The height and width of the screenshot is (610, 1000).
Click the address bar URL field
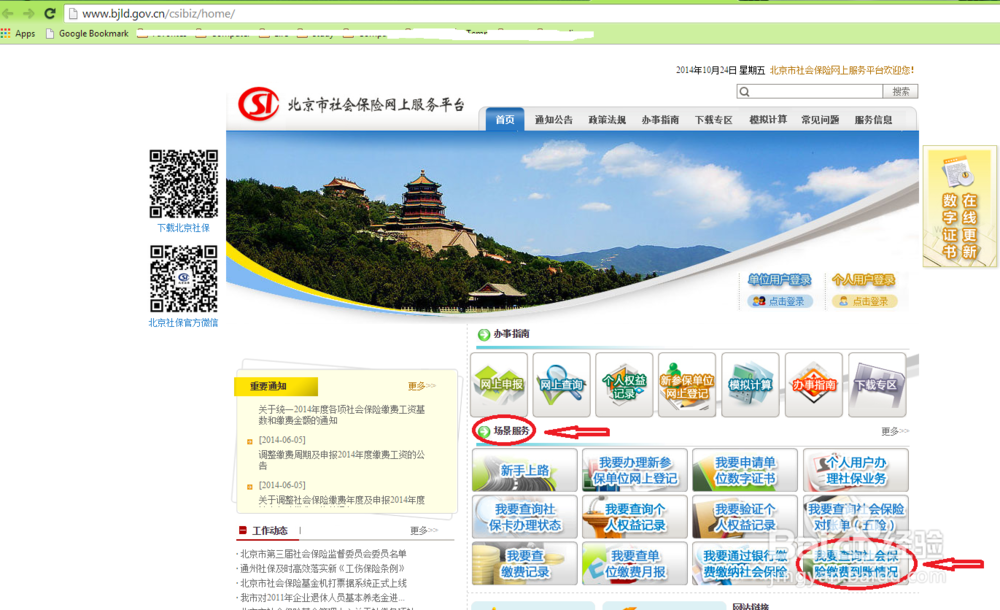pyautogui.click(x=533, y=13)
